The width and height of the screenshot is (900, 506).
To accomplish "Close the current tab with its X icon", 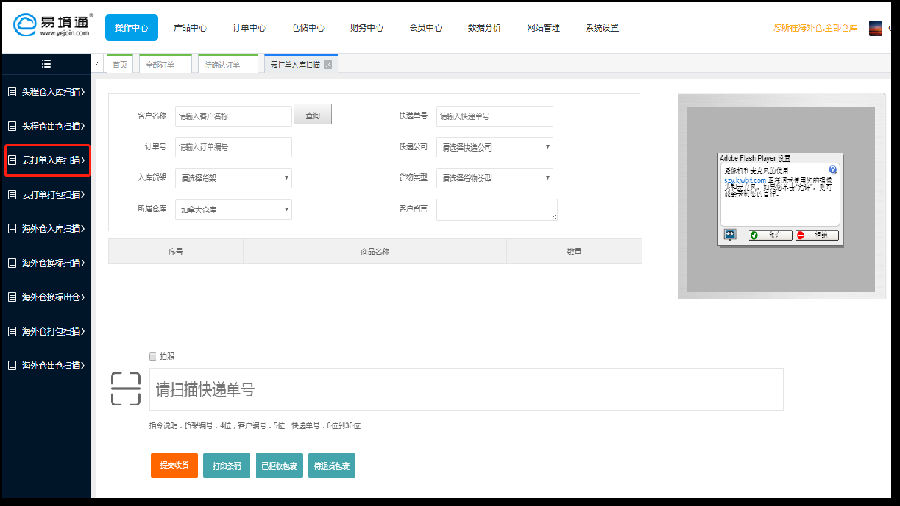I will point(328,65).
